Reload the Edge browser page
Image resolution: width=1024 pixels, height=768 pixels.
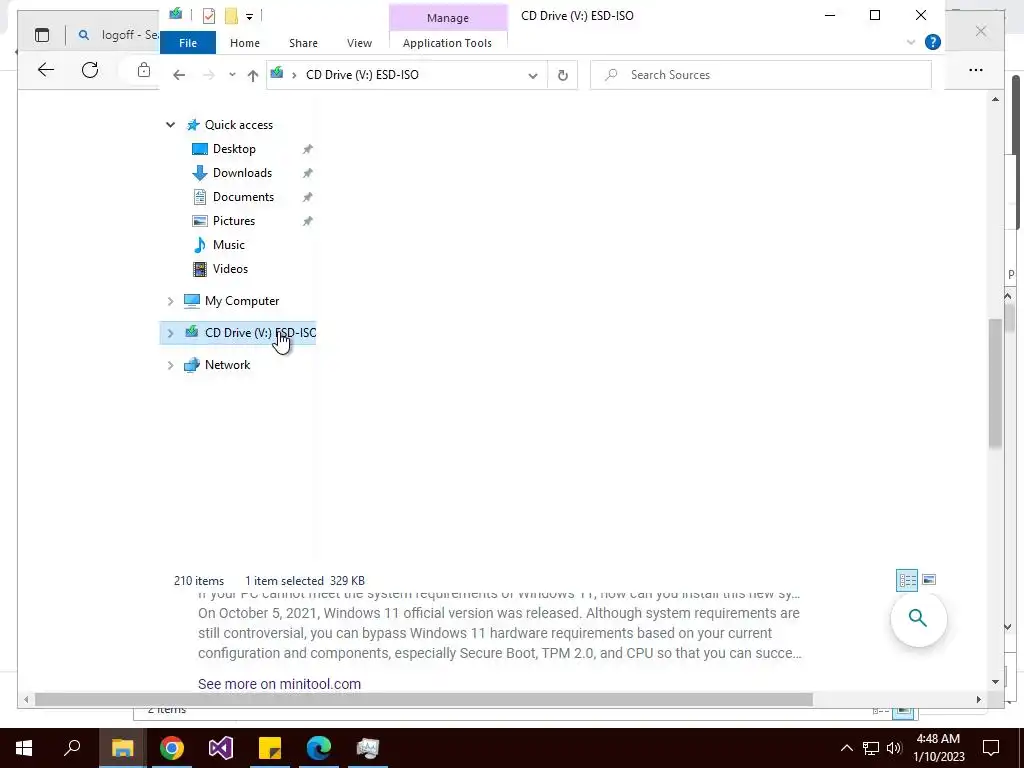[90, 70]
